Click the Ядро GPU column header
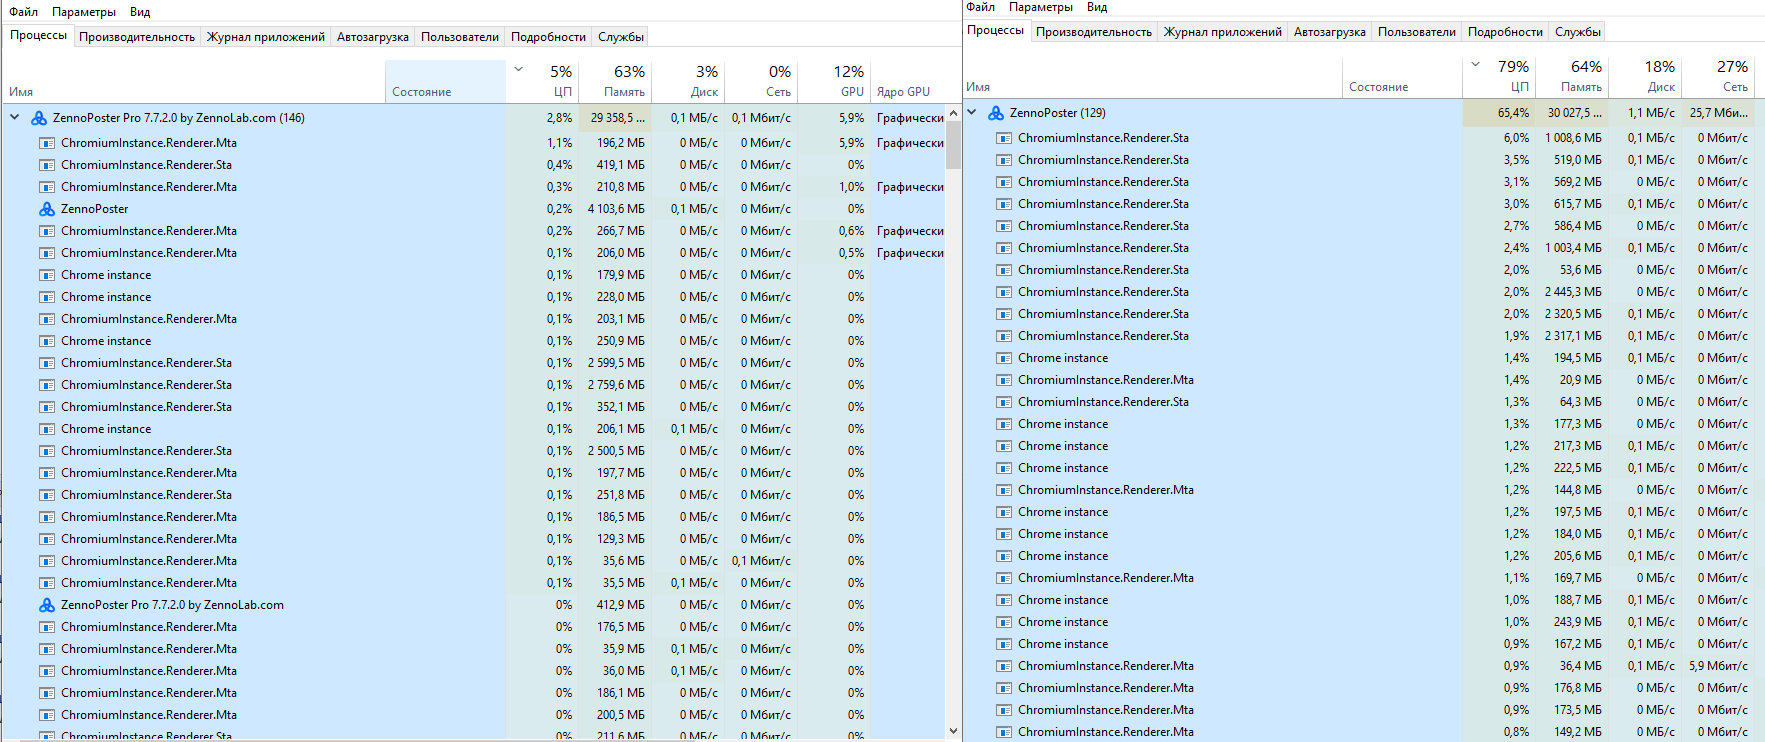 click(908, 81)
